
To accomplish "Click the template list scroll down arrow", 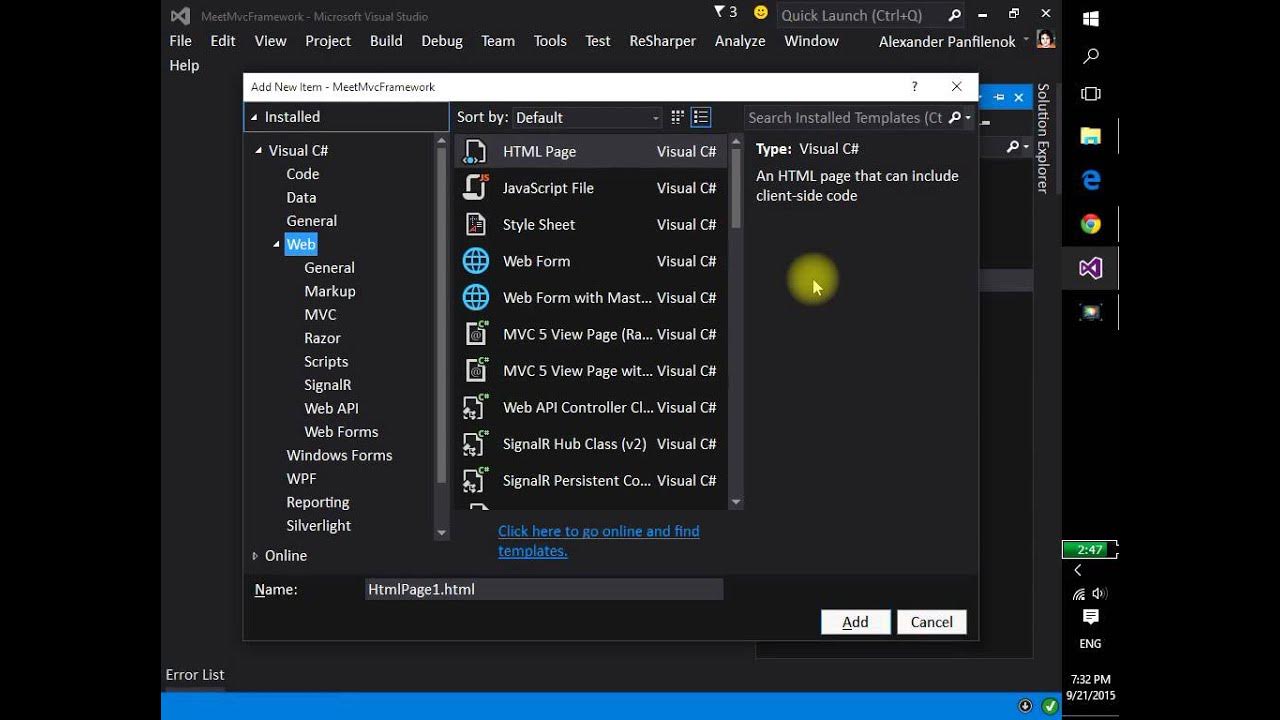I will tap(736, 502).
